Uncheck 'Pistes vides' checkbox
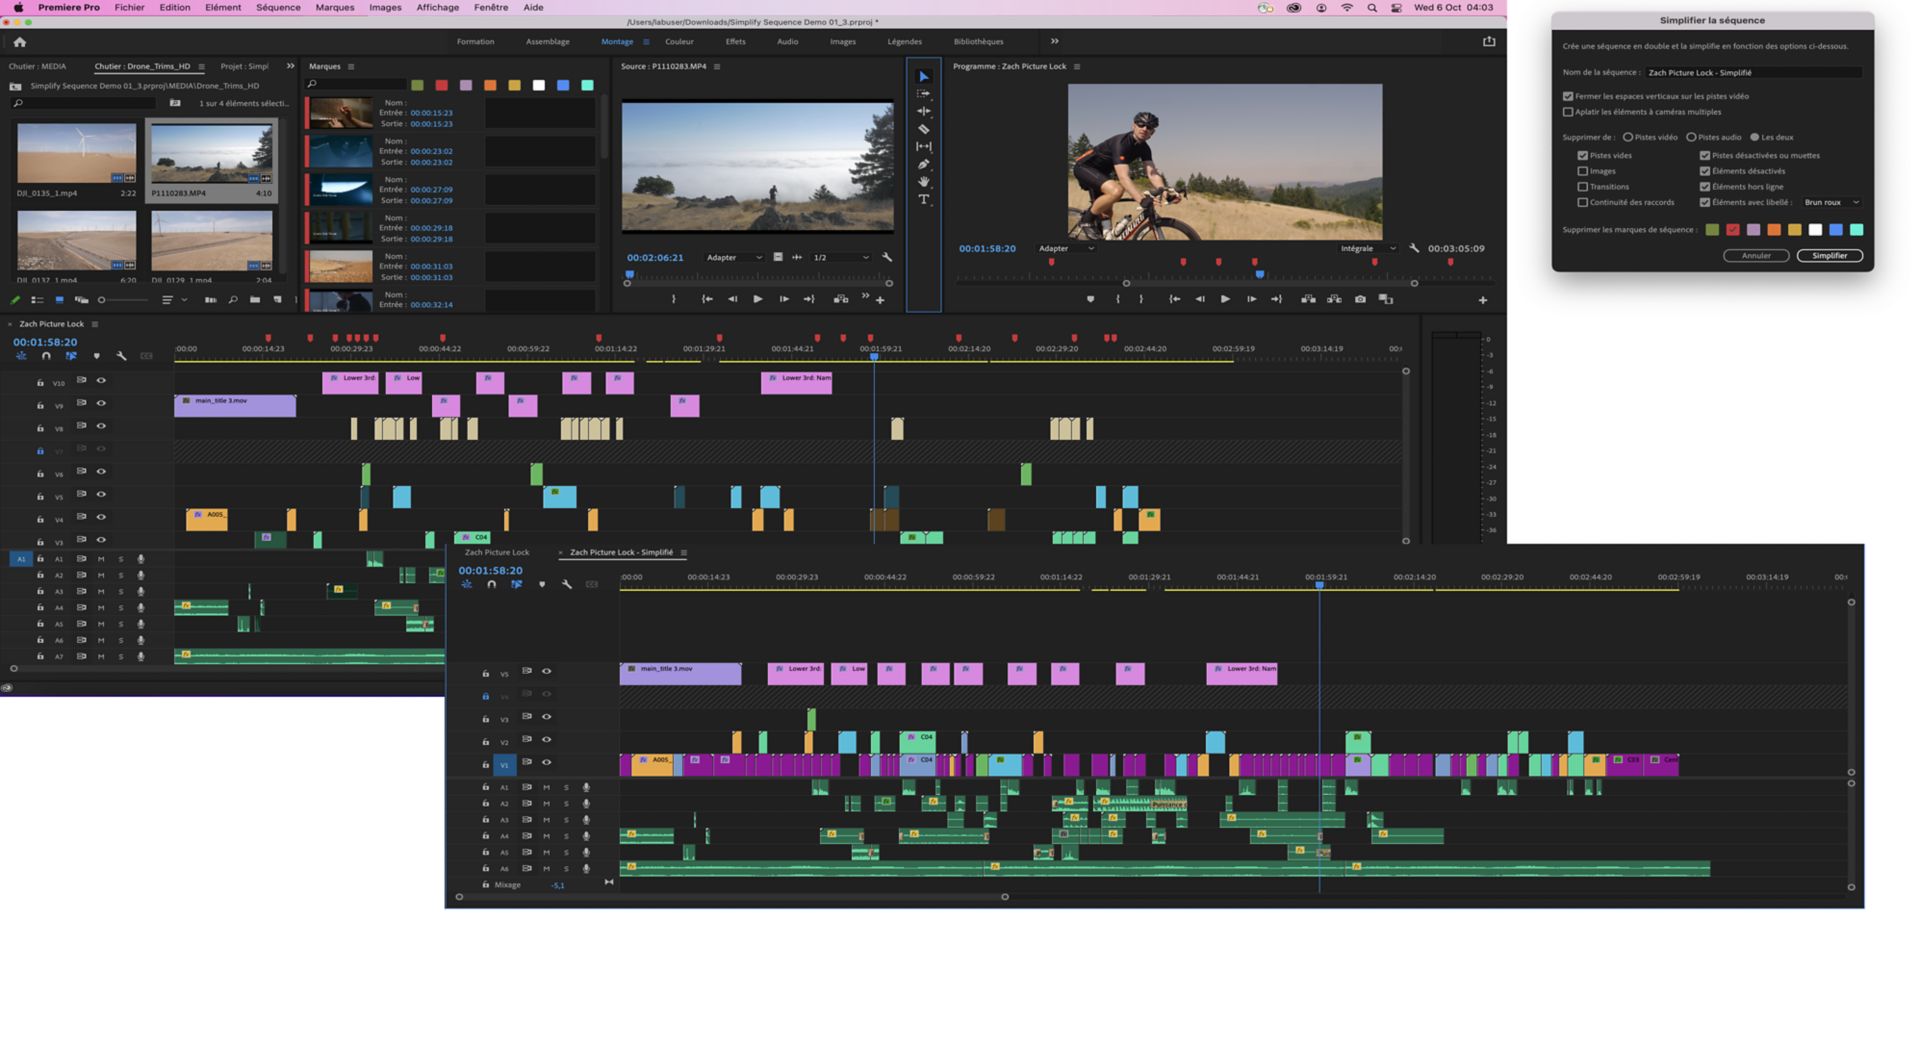This screenshot has width=1920, height=1047. click(x=1582, y=156)
